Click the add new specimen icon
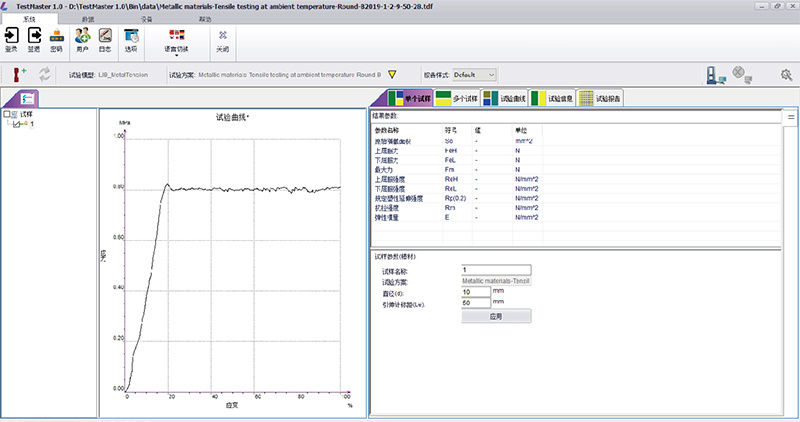800x422 pixels. pyautogui.click(x=20, y=74)
